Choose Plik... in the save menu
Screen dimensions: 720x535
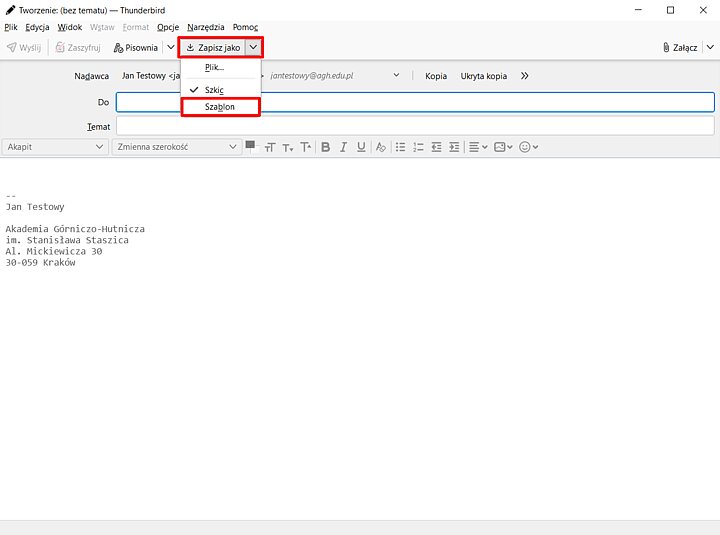pyautogui.click(x=221, y=68)
